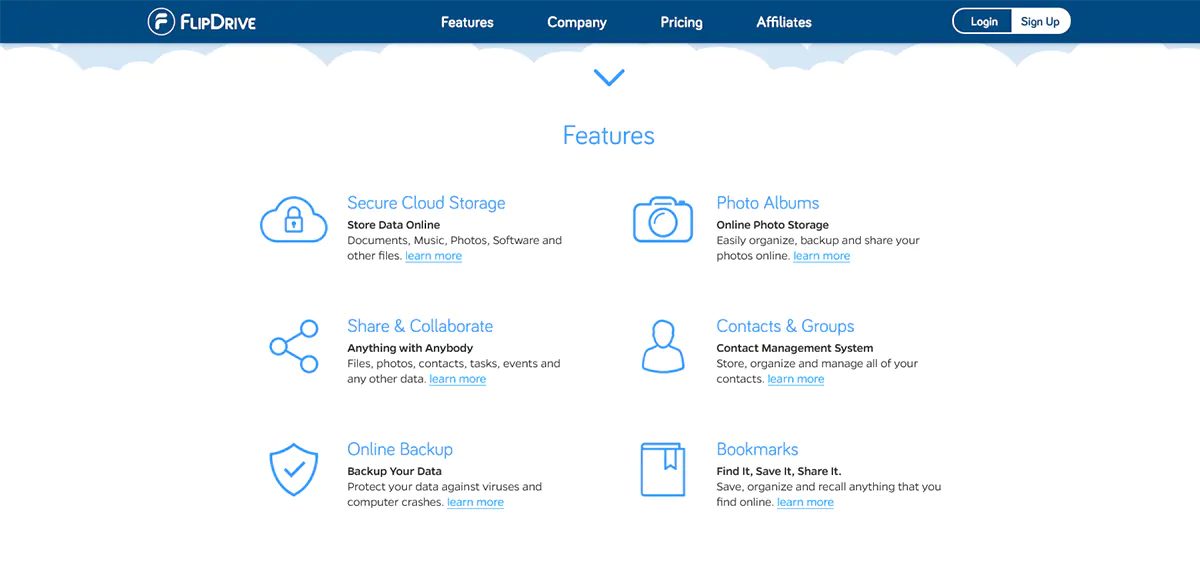Open the Affiliates nav link

pos(784,22)
